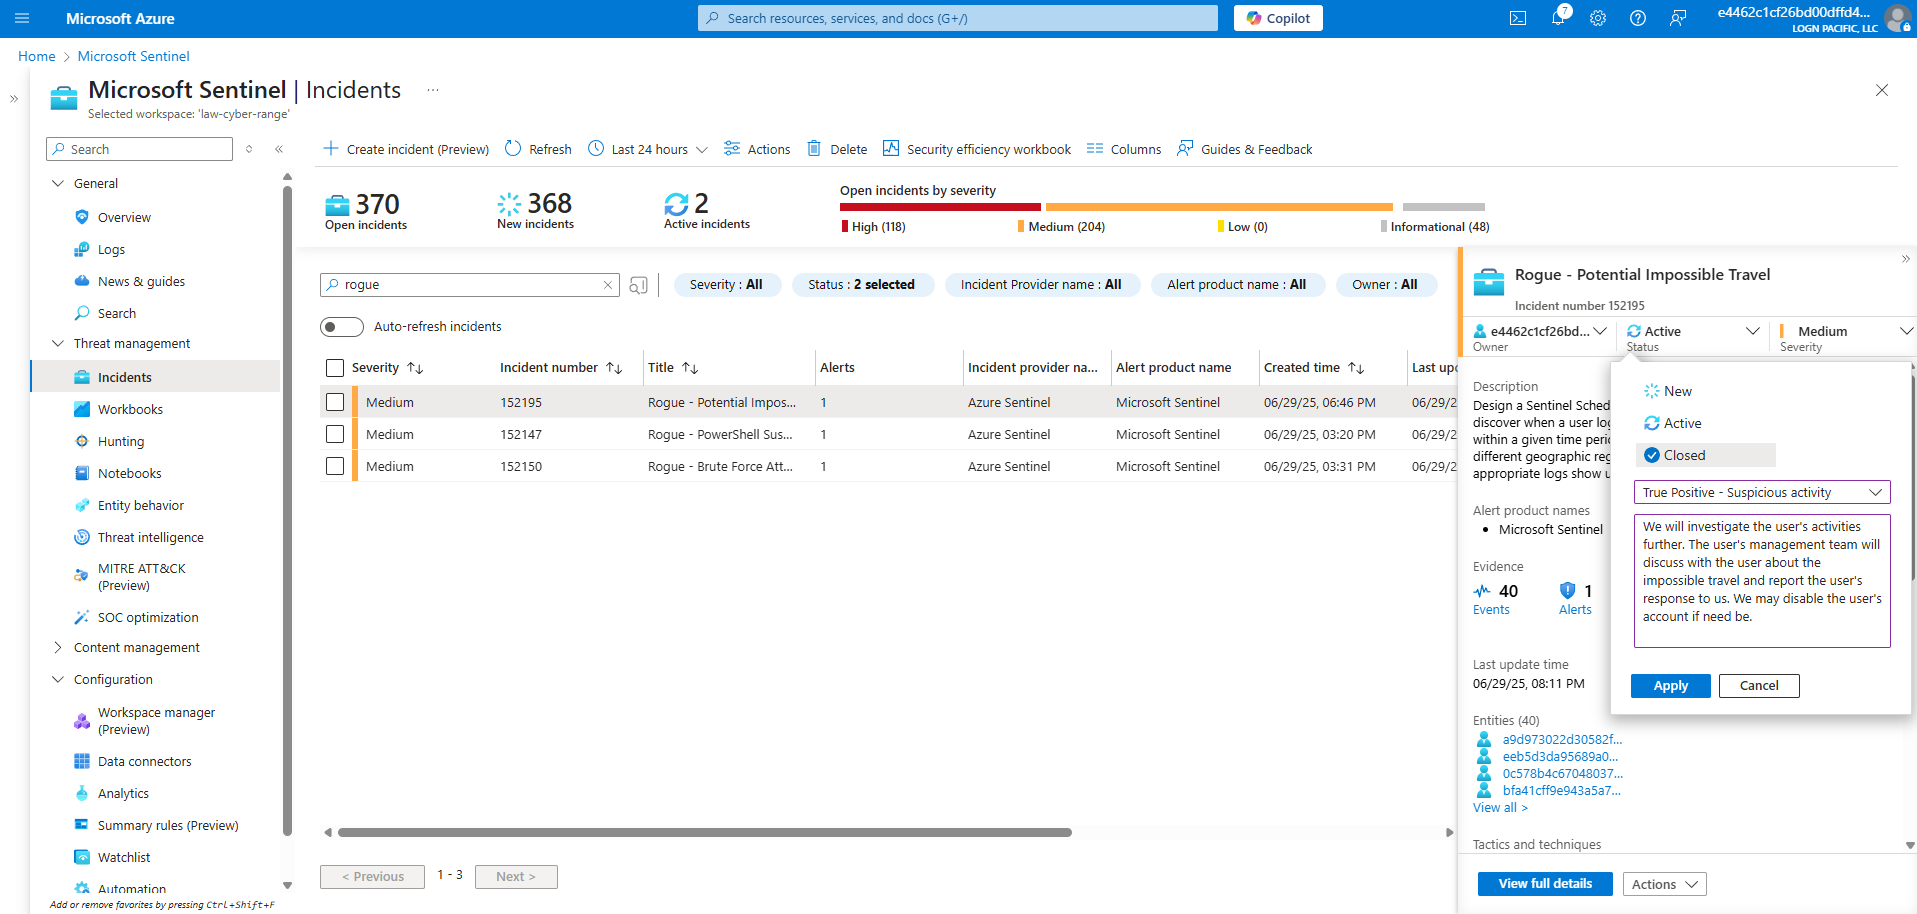Open Hunting in the sidebar
The height and width of the screenshot is (914, 1917).
121,442
